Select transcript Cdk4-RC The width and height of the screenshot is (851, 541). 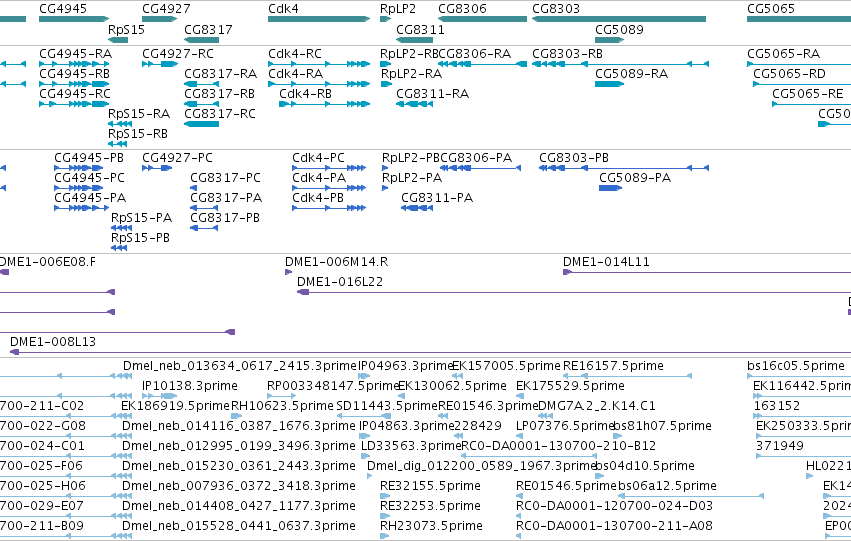319,64
